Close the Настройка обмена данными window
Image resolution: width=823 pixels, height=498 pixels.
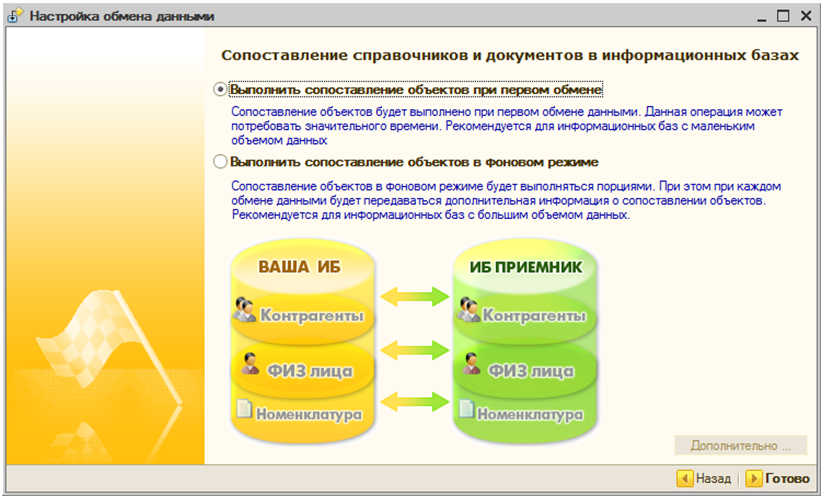805,16
